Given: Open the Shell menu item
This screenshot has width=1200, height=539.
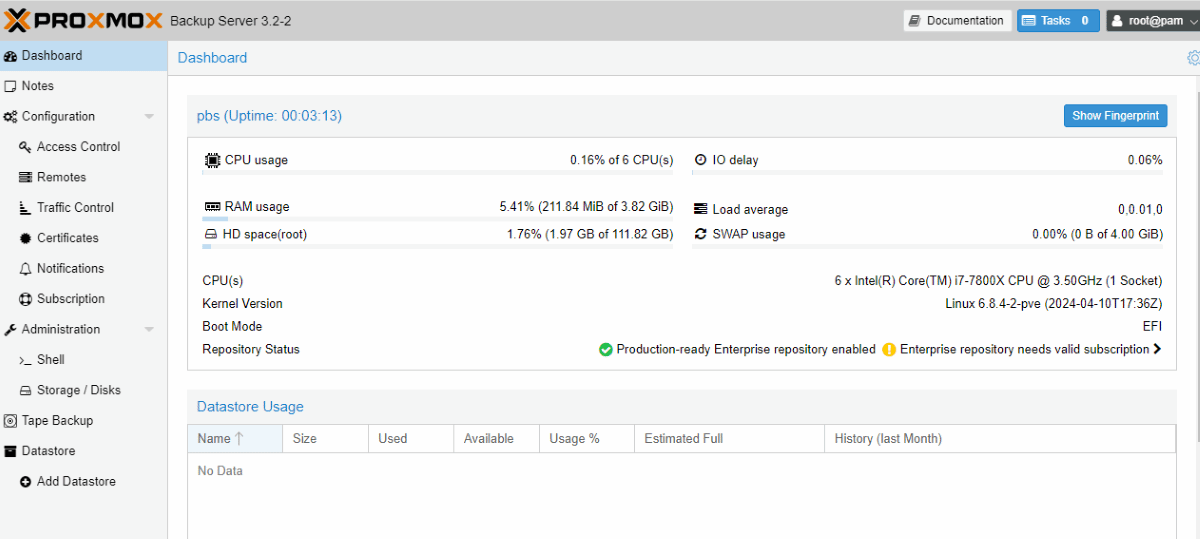Looking at the screenshot, I should tap(50, 360).
